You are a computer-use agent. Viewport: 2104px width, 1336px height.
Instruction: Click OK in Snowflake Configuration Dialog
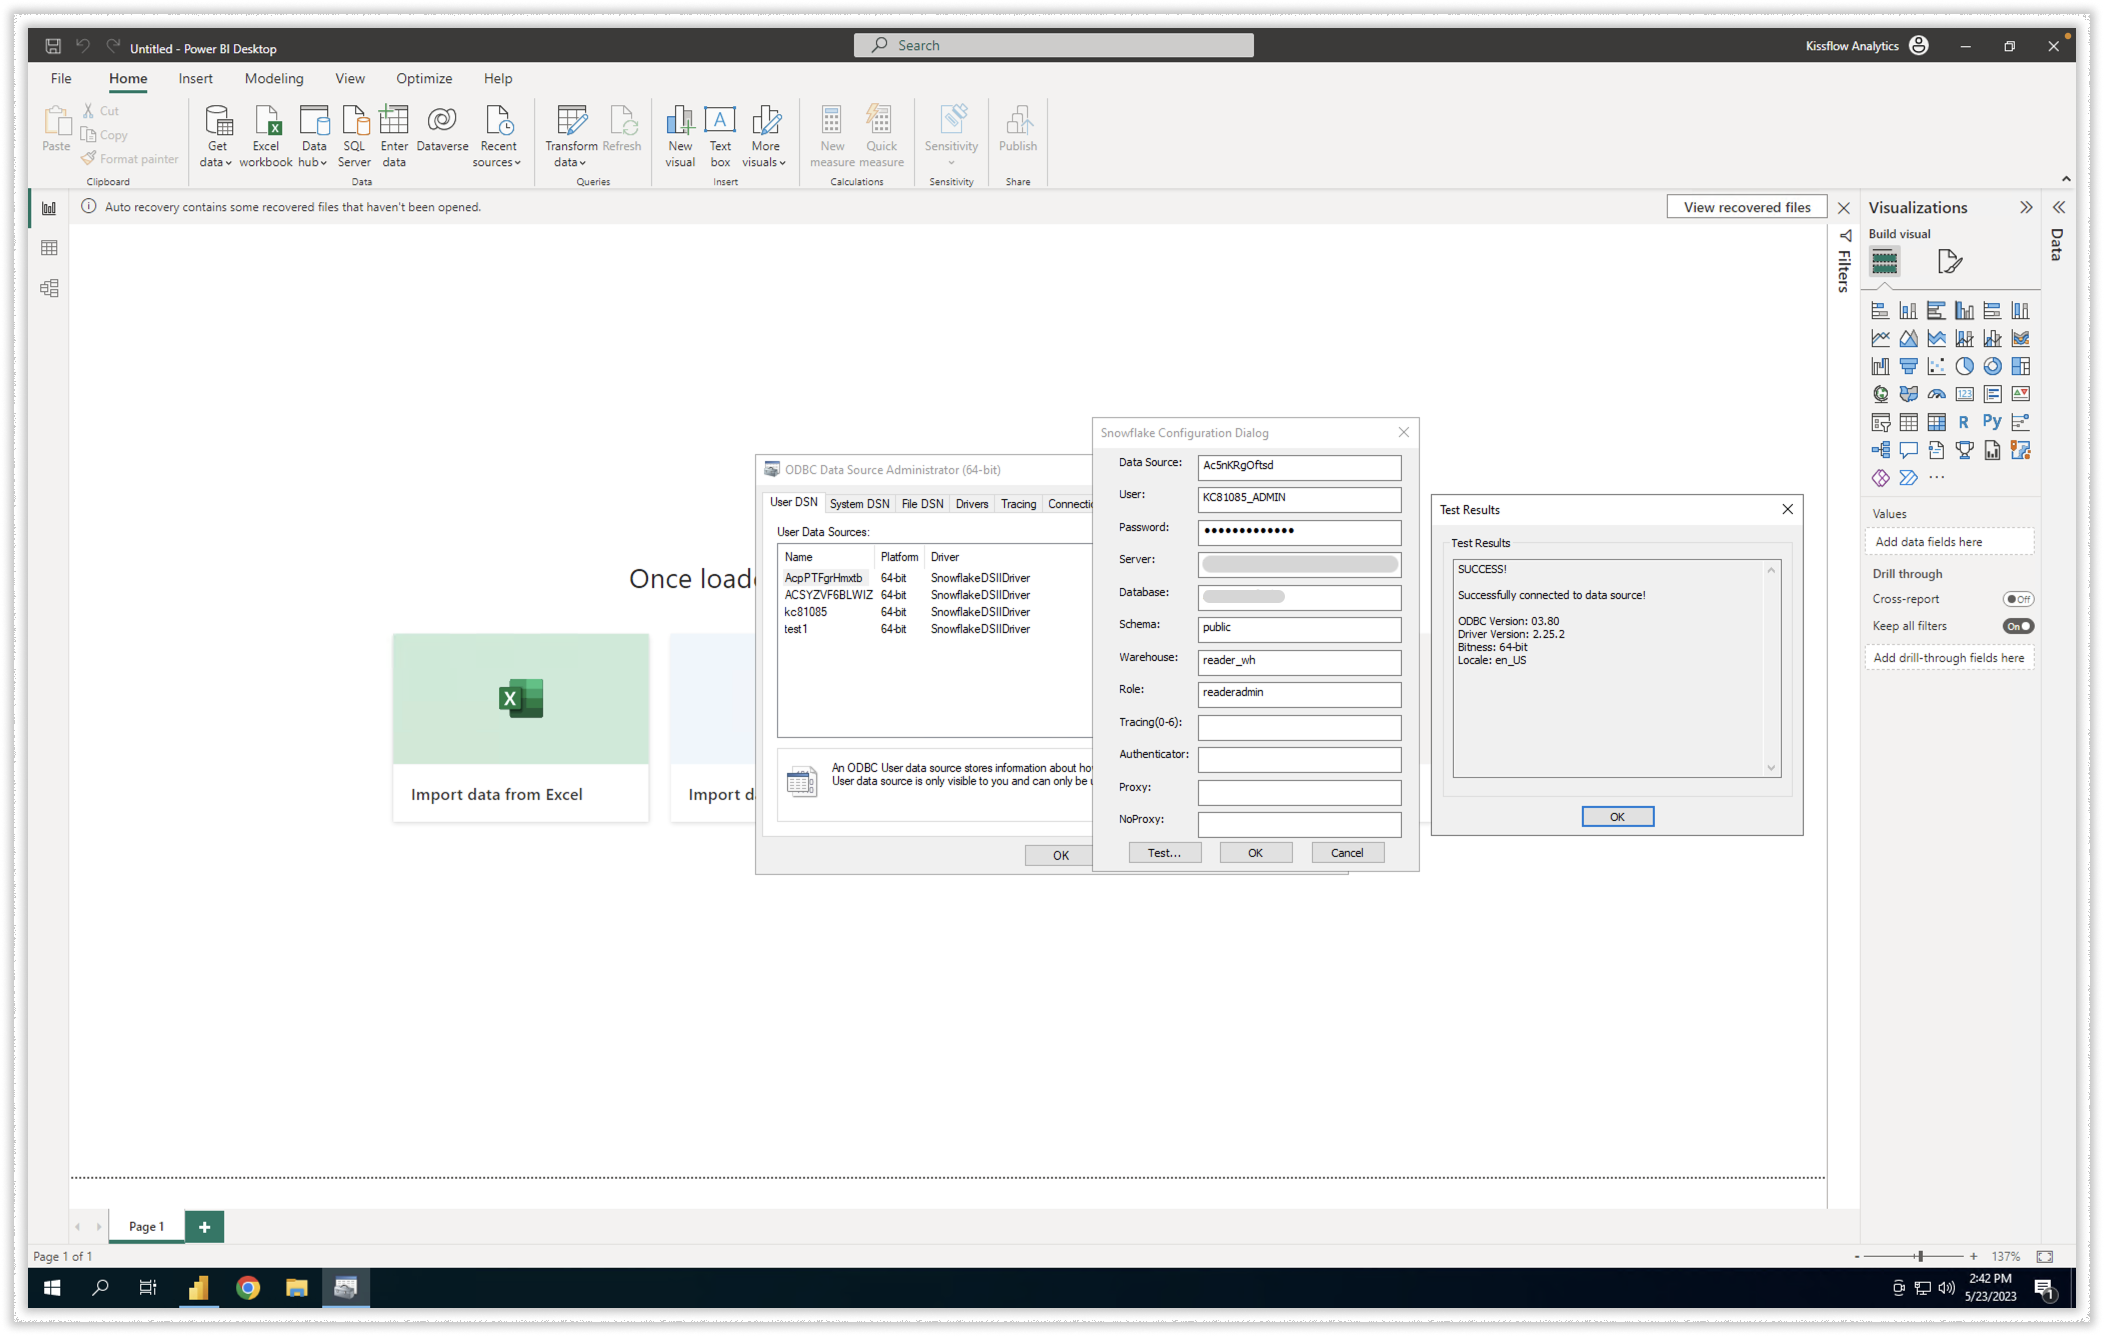[x=1255, y=853]
